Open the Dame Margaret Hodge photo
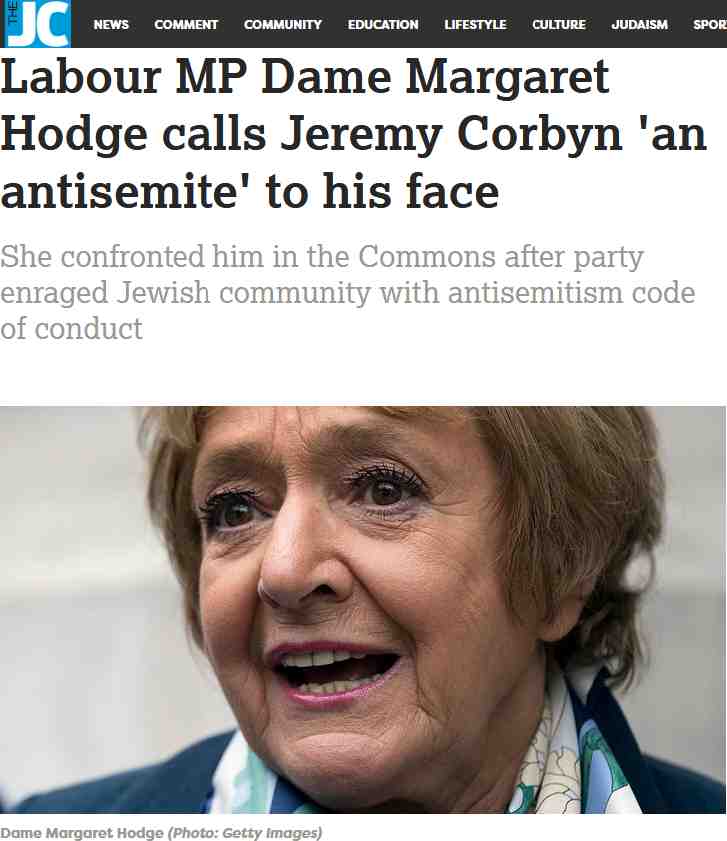727x841 pixels. click(x=363, y=610)
